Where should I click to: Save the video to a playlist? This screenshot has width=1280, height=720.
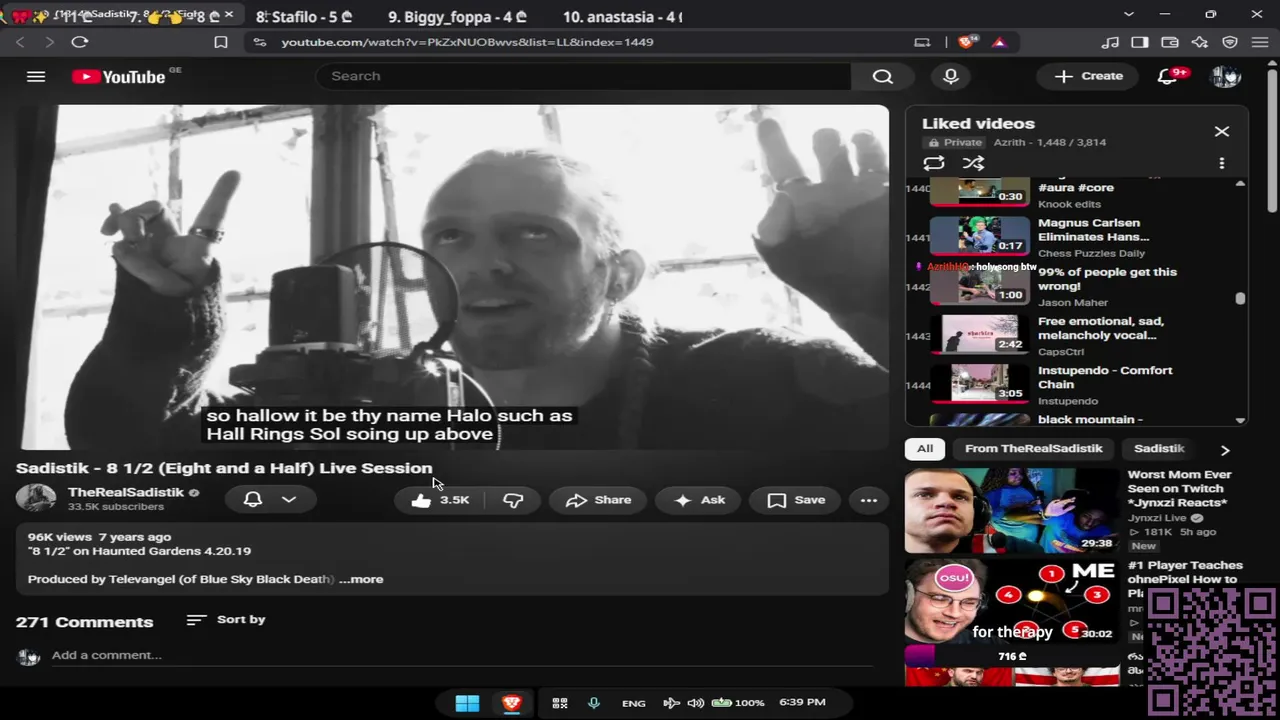pos(796,500)
